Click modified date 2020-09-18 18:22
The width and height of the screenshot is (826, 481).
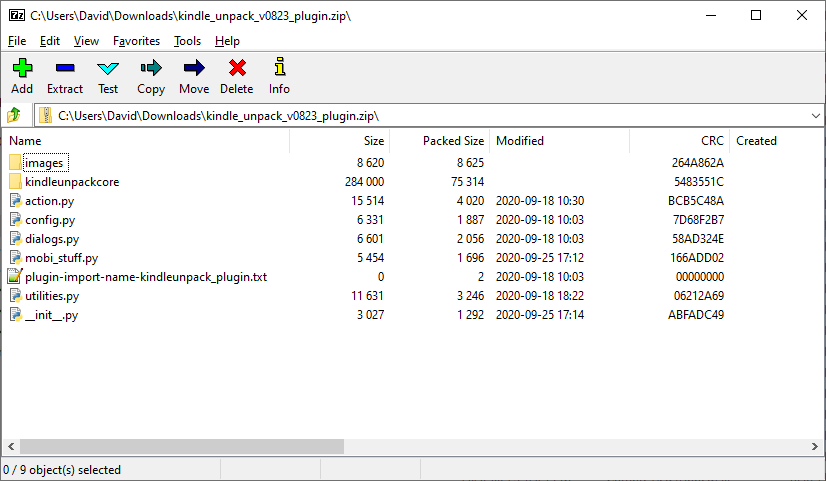click(540, 296)
